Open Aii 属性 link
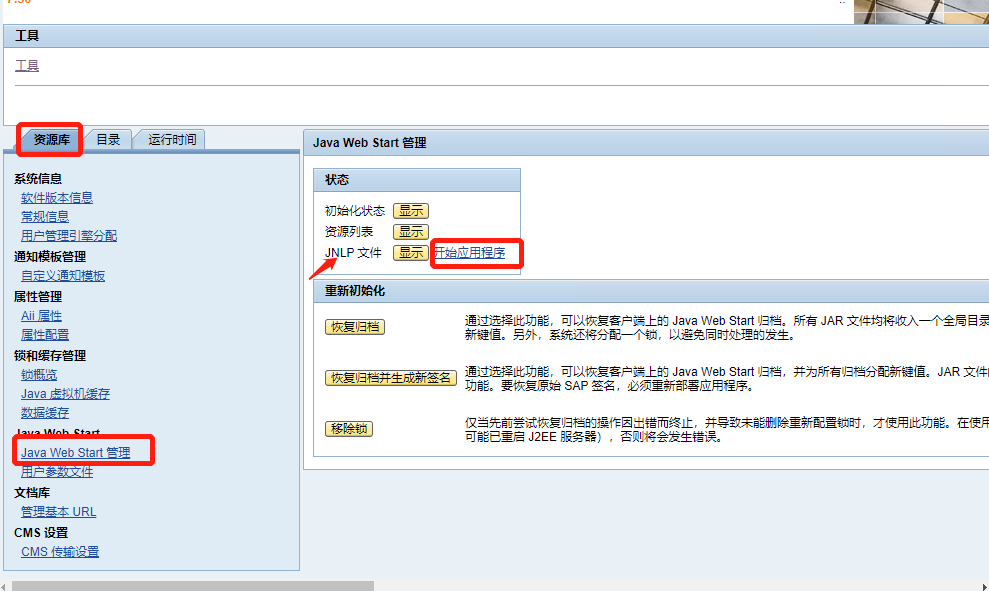Screen dimensions: 989x591 coord(41,315)
